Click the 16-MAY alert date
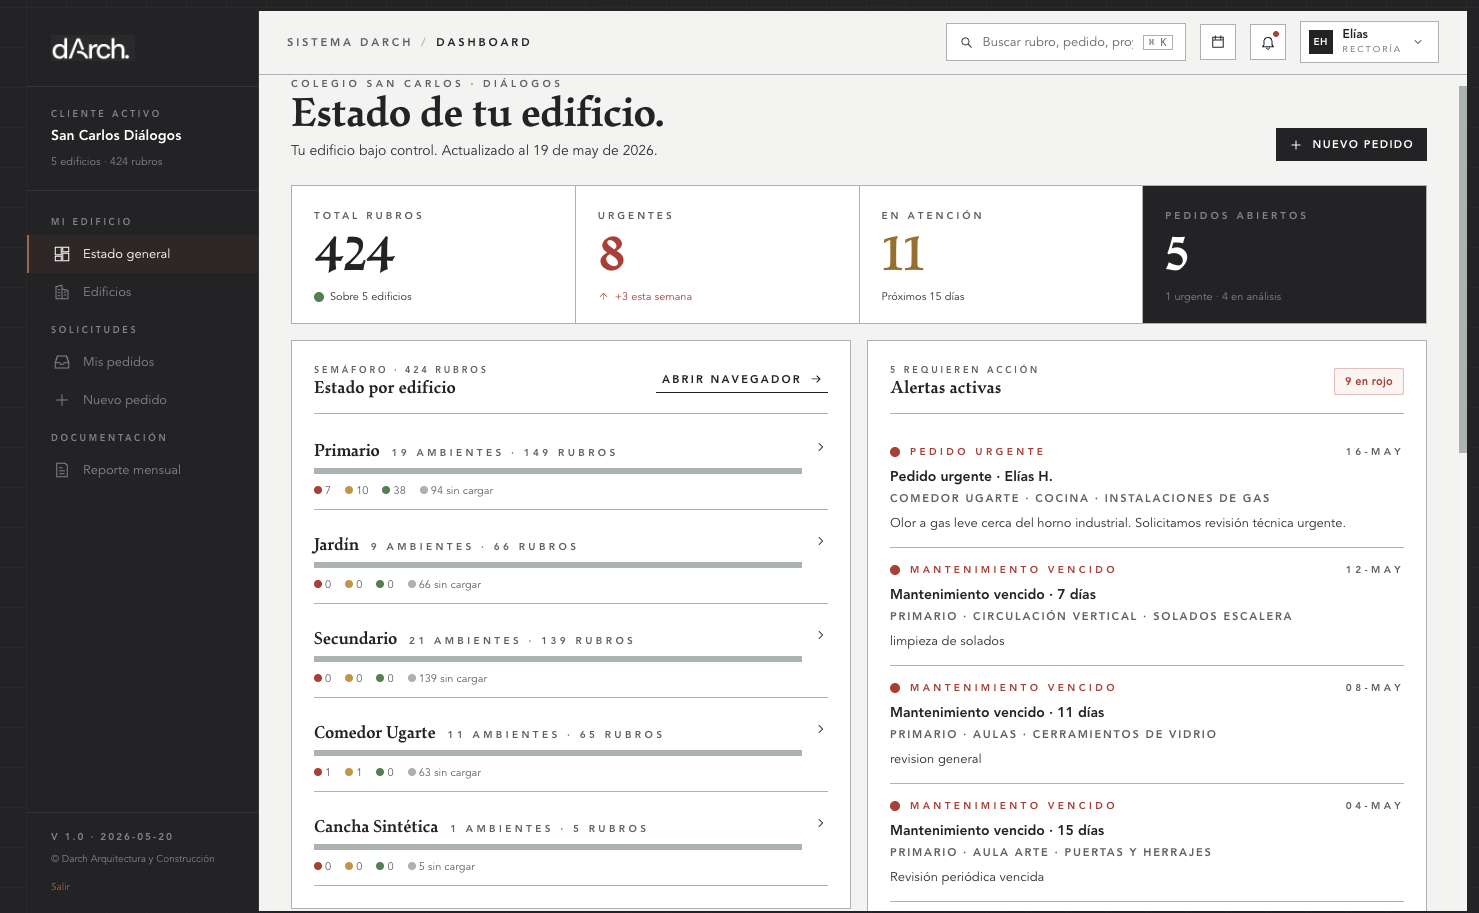1479x913 pixels. pyautogui.click(x=1374, y=452)
